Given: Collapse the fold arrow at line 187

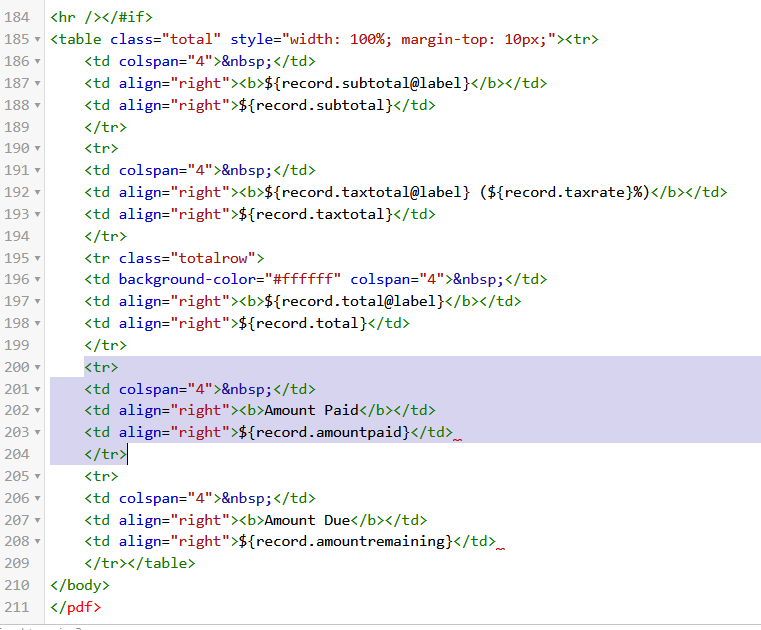Looking at the screenshot, I should 37,83.
